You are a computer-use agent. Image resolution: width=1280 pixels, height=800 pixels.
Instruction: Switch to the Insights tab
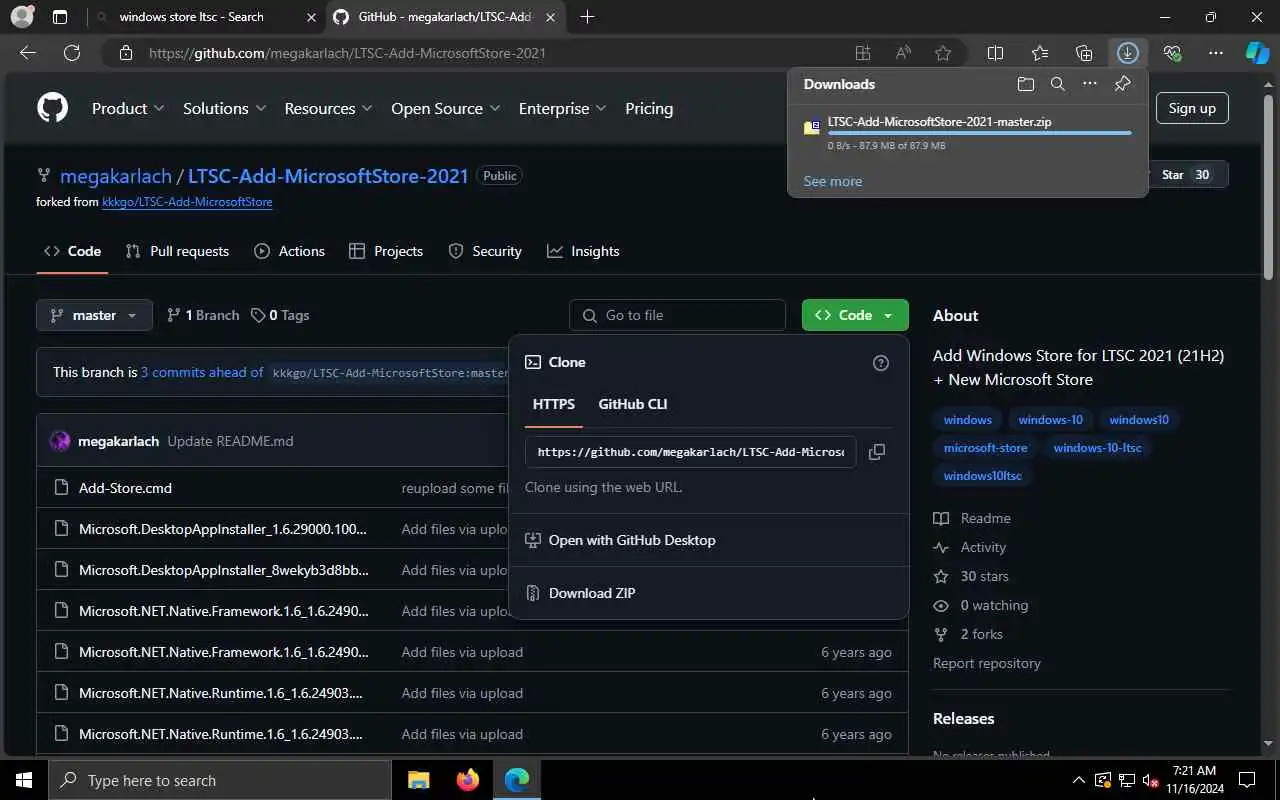click(x=583, y=251)
